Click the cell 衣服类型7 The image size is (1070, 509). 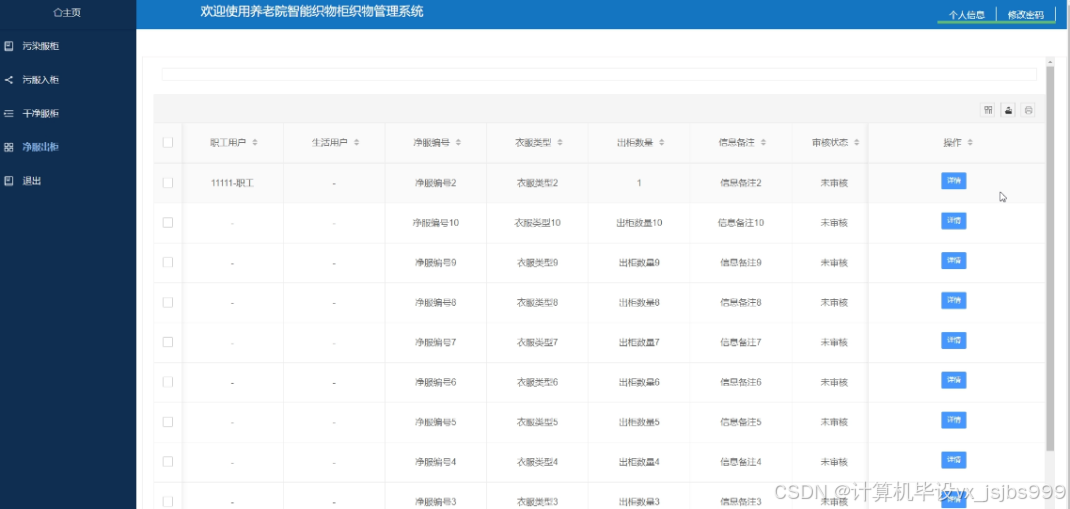(x=537, y=342)
